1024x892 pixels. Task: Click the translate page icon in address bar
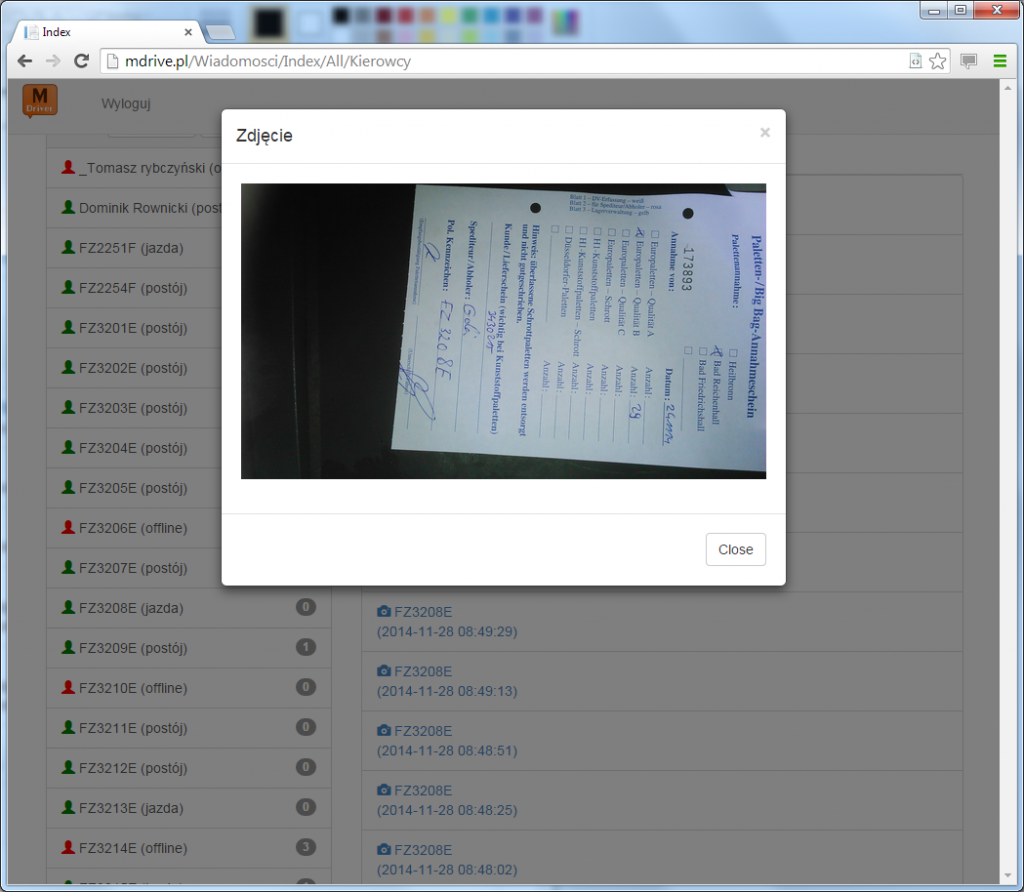916,61
